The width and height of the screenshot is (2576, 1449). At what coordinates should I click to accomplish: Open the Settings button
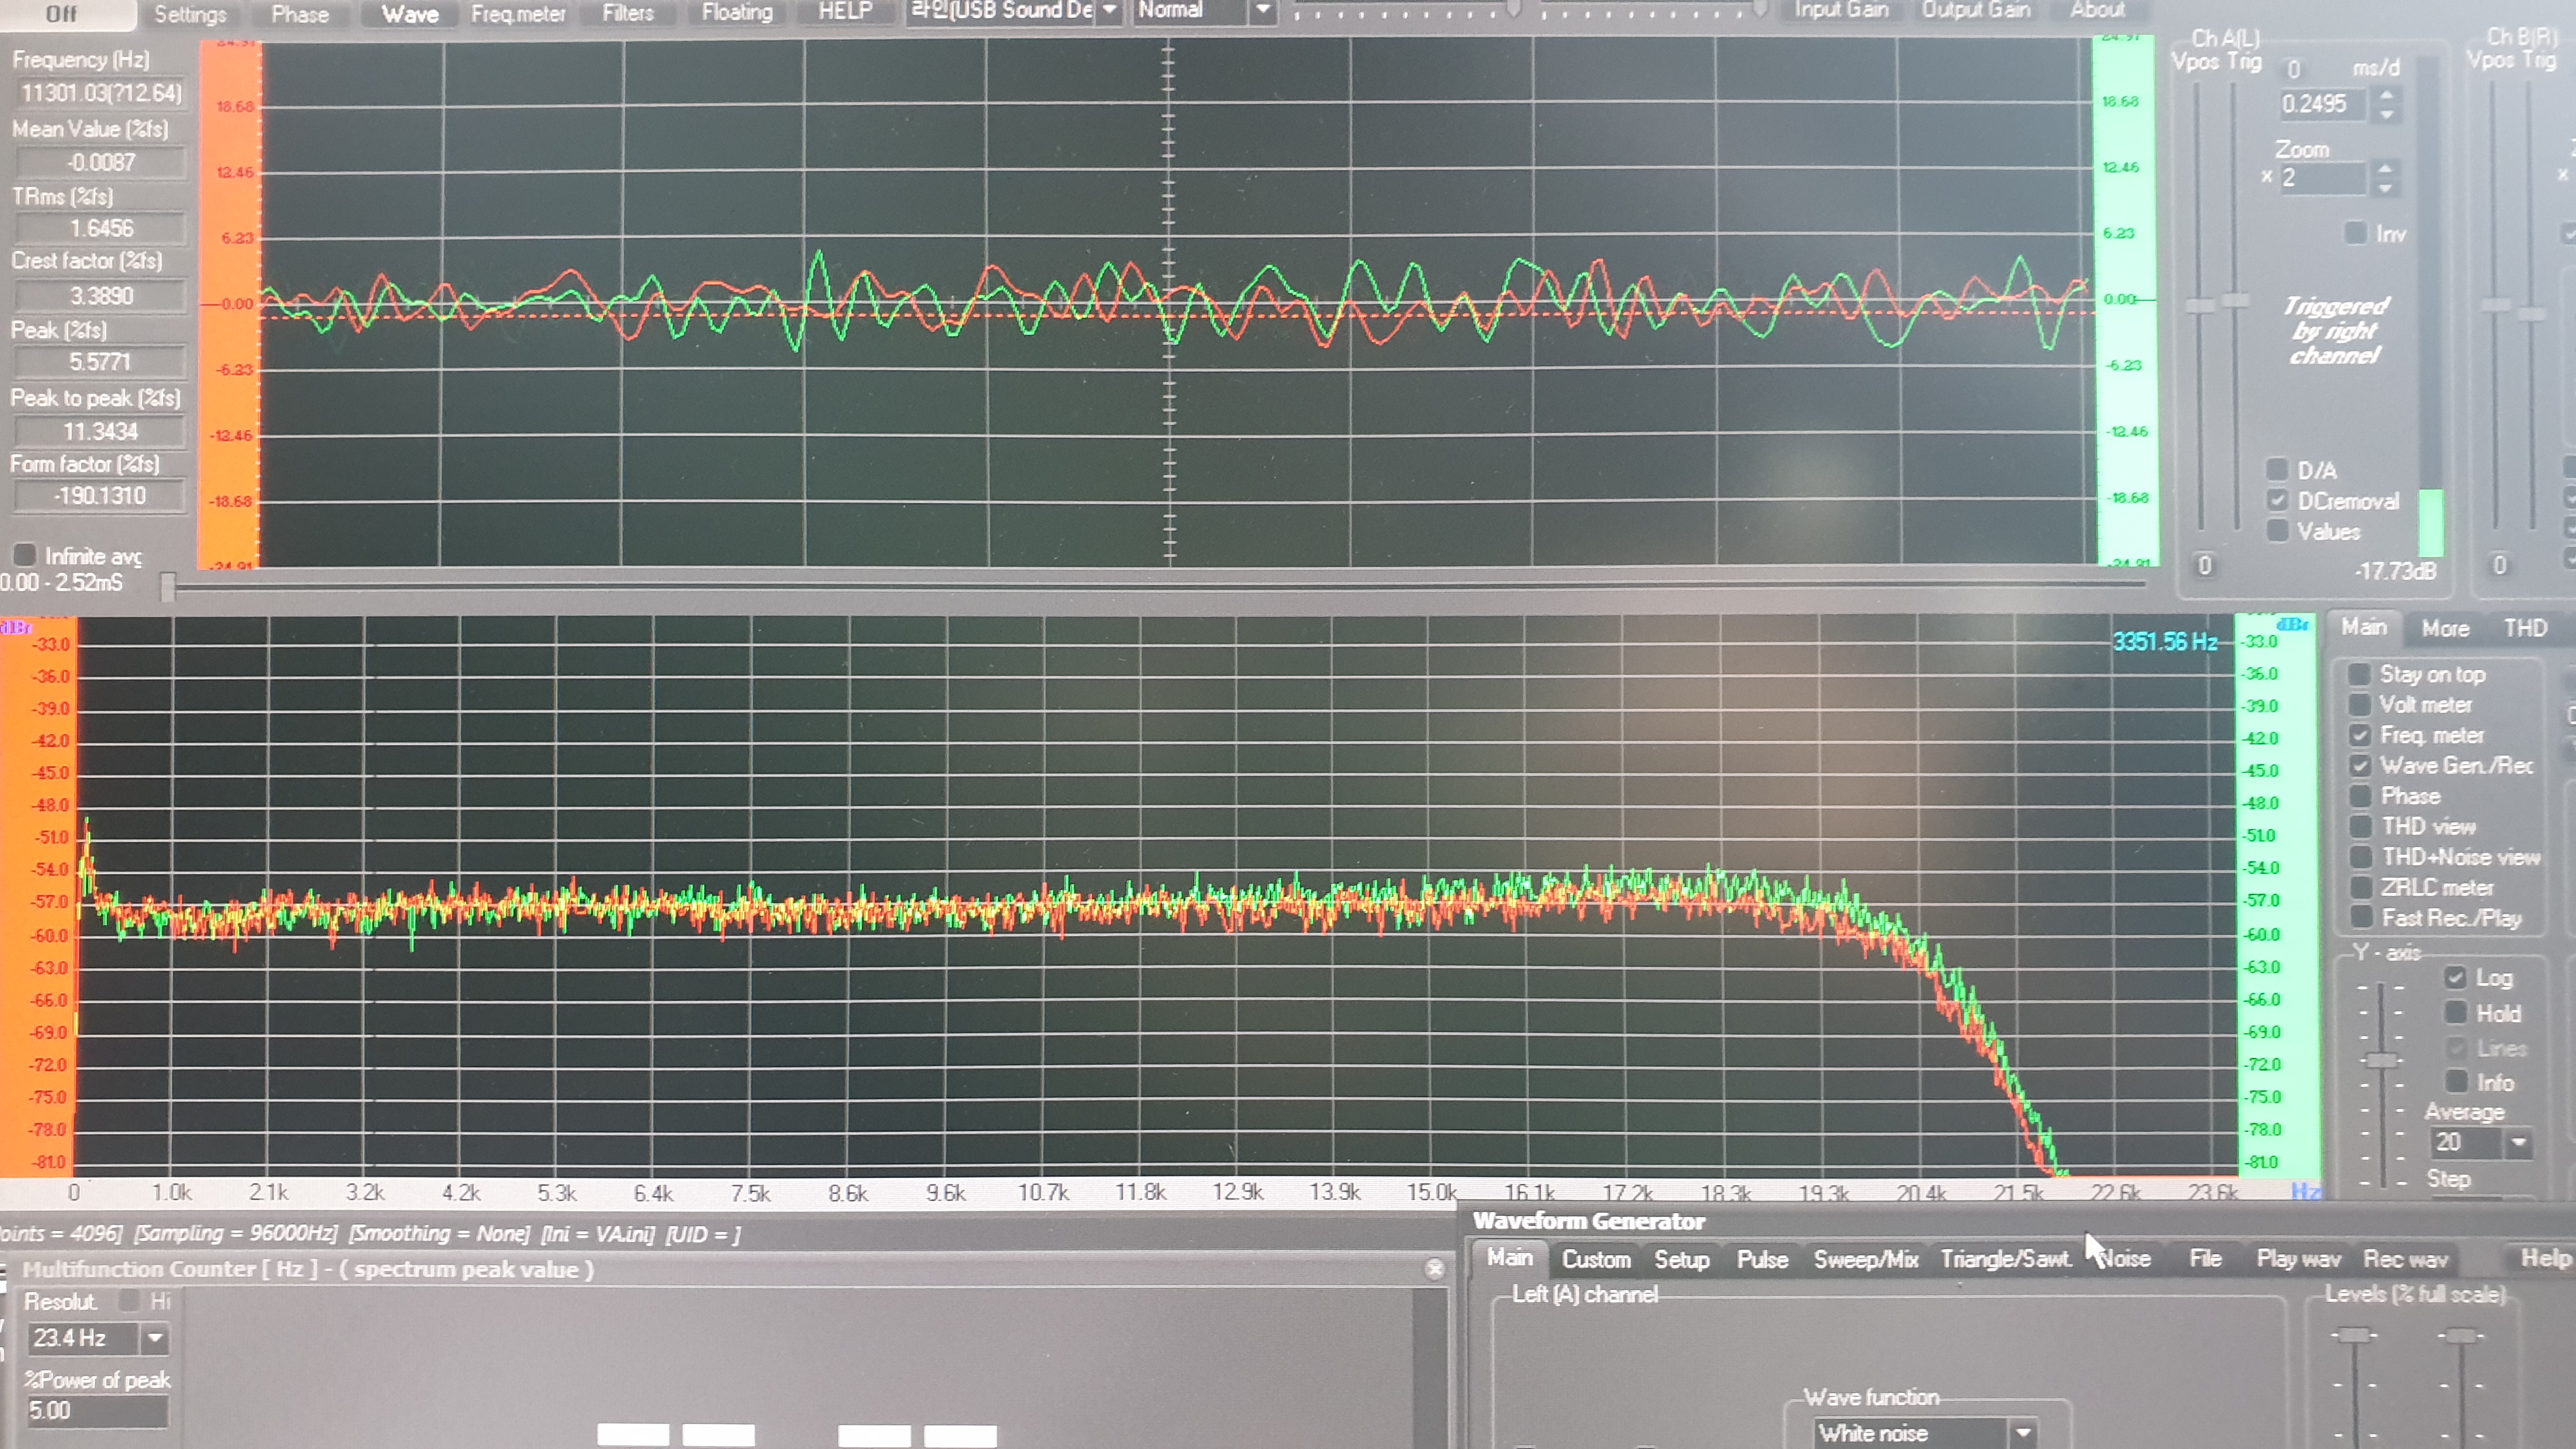(x=190, y=14)
